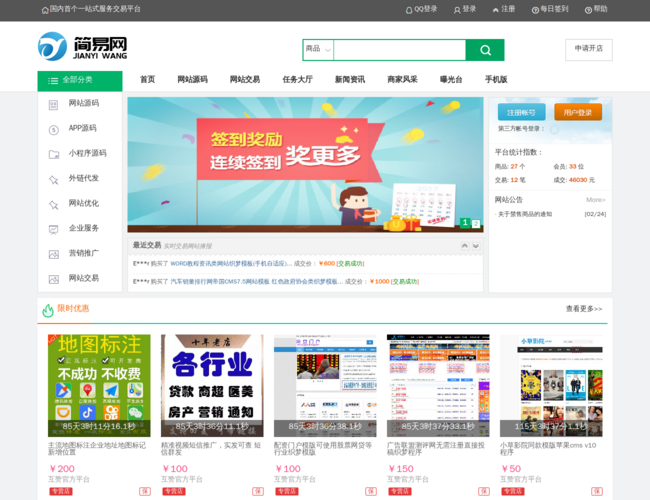Open the 关于禁售商品的通知 announcement
This screenshot has width=650, height=500.
pos(525,214)
